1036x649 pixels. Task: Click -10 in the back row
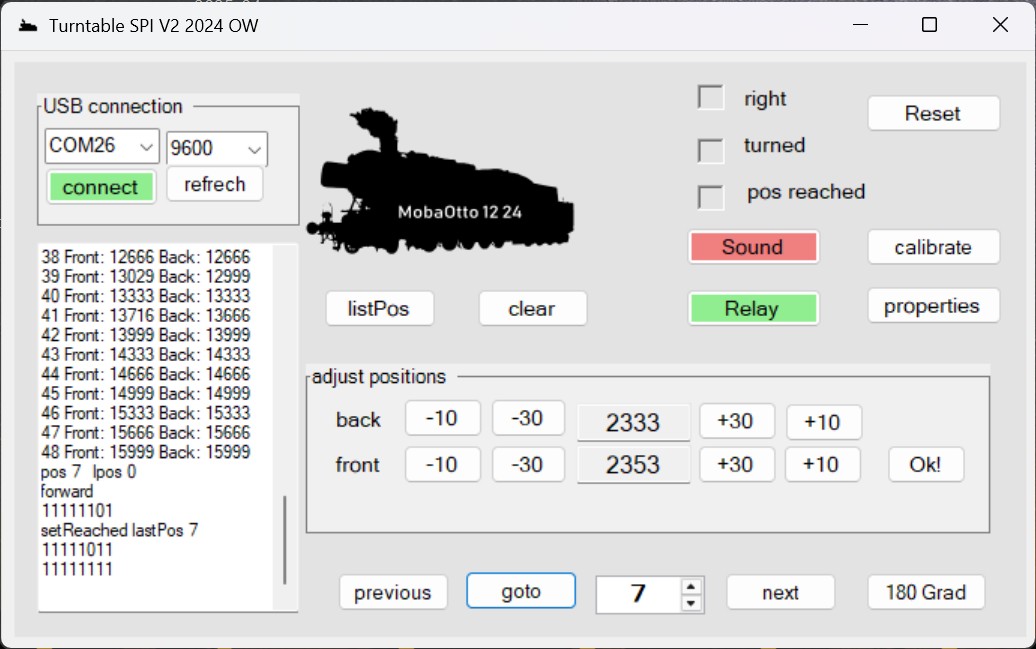click(442, 418)
